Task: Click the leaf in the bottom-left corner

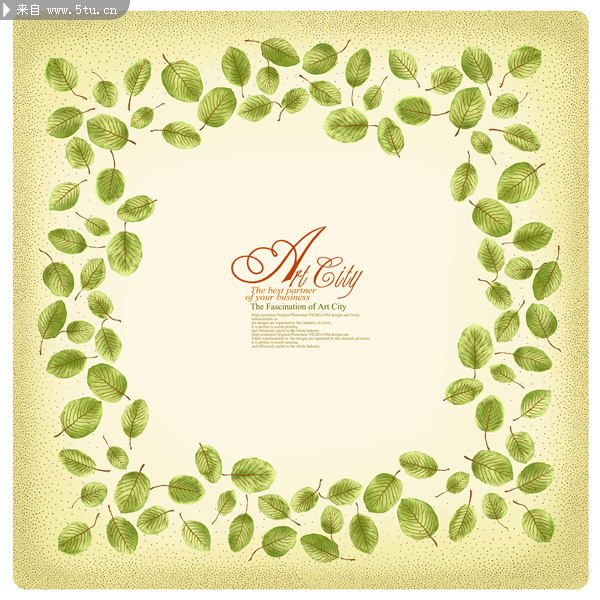Action: coord(74,538)
